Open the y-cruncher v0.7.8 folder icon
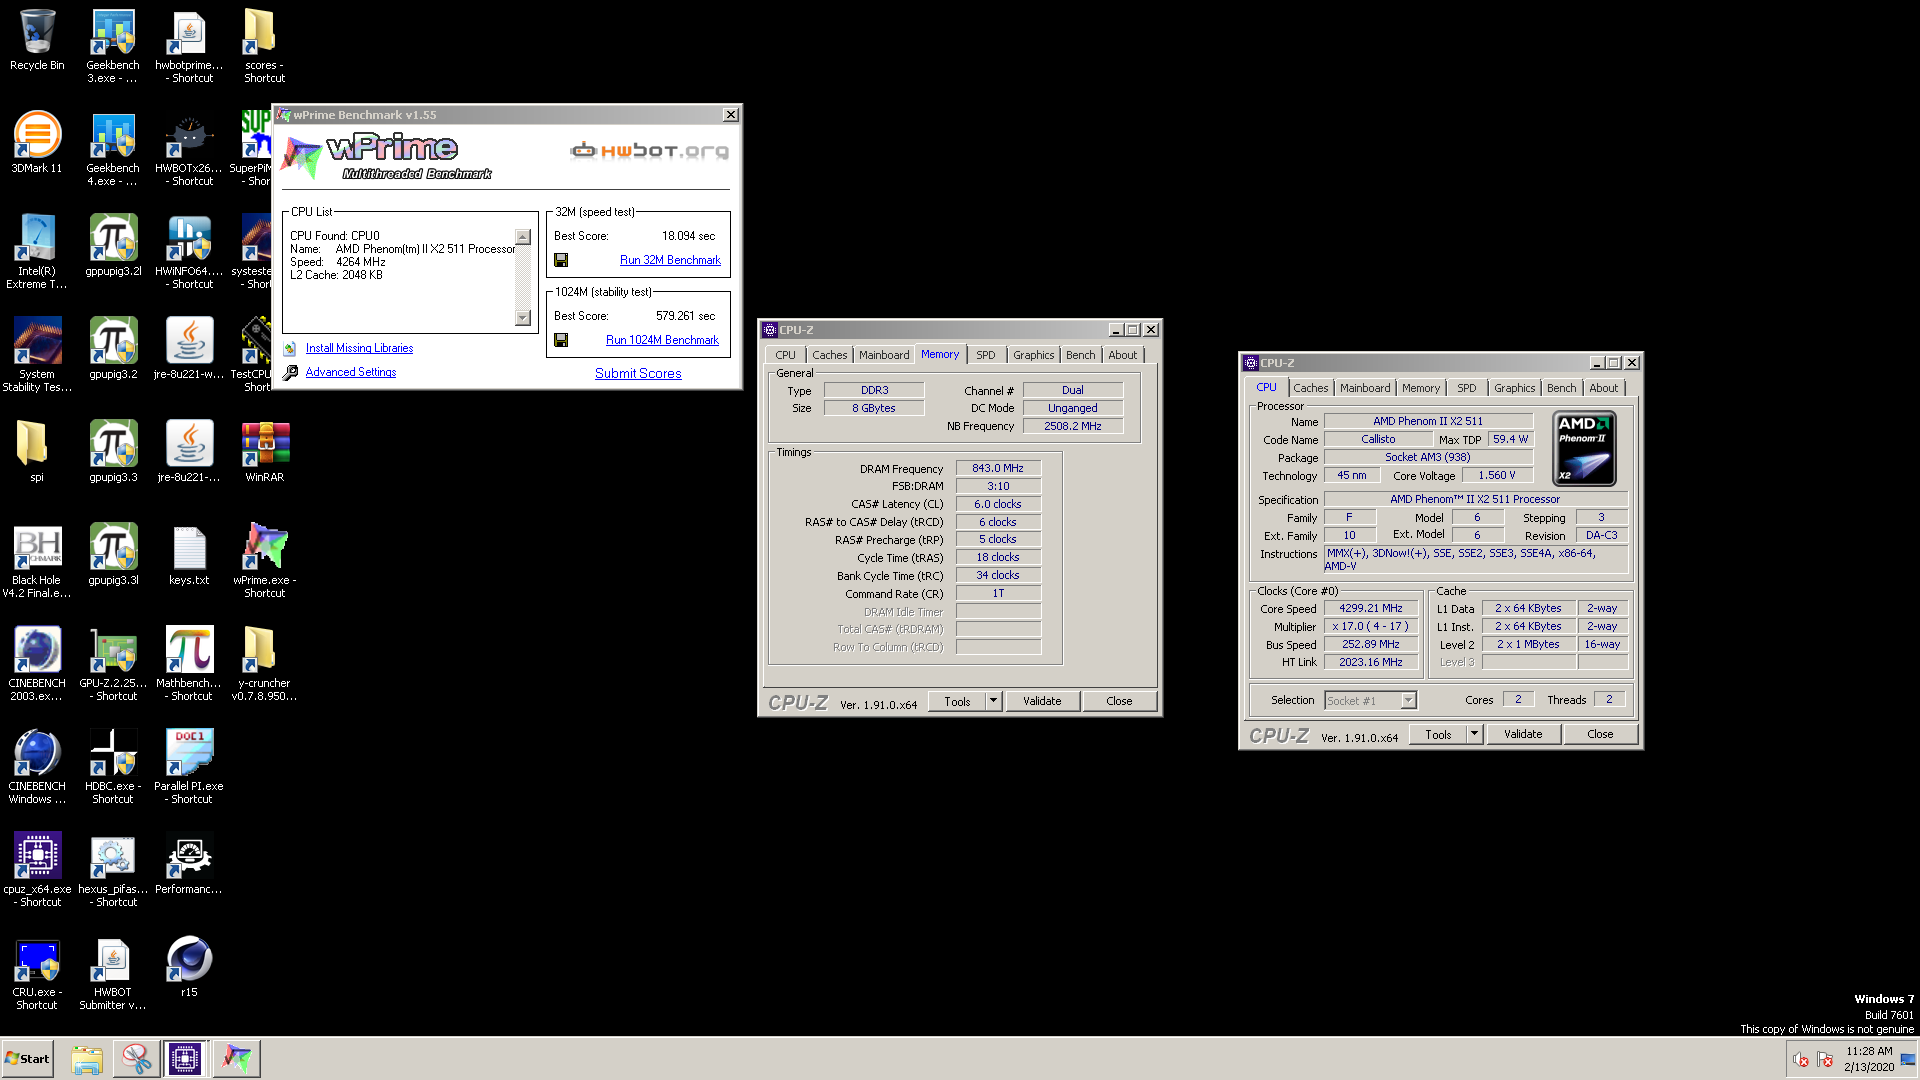The height and width of the screenshot is (1080, 1920). [265, 664]
